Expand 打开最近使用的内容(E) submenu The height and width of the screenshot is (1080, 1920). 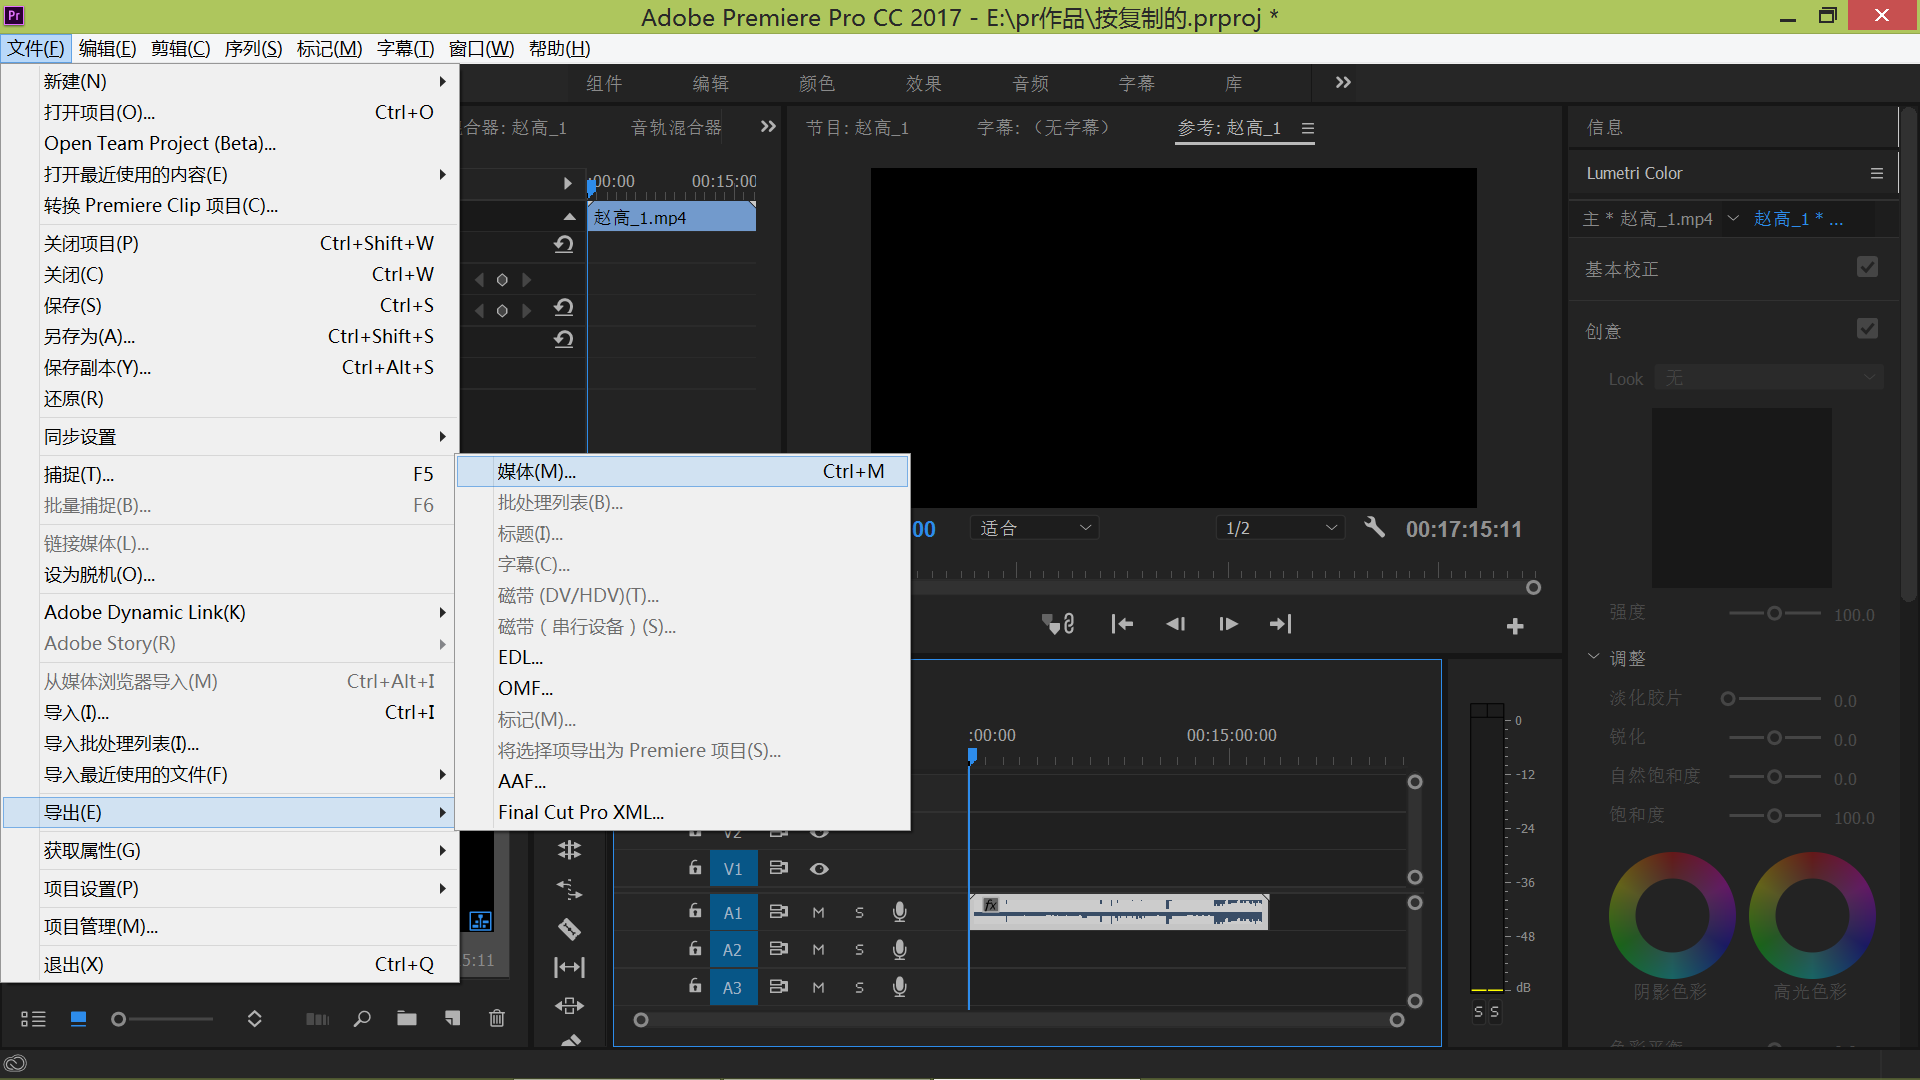click(x=230, y=174)
